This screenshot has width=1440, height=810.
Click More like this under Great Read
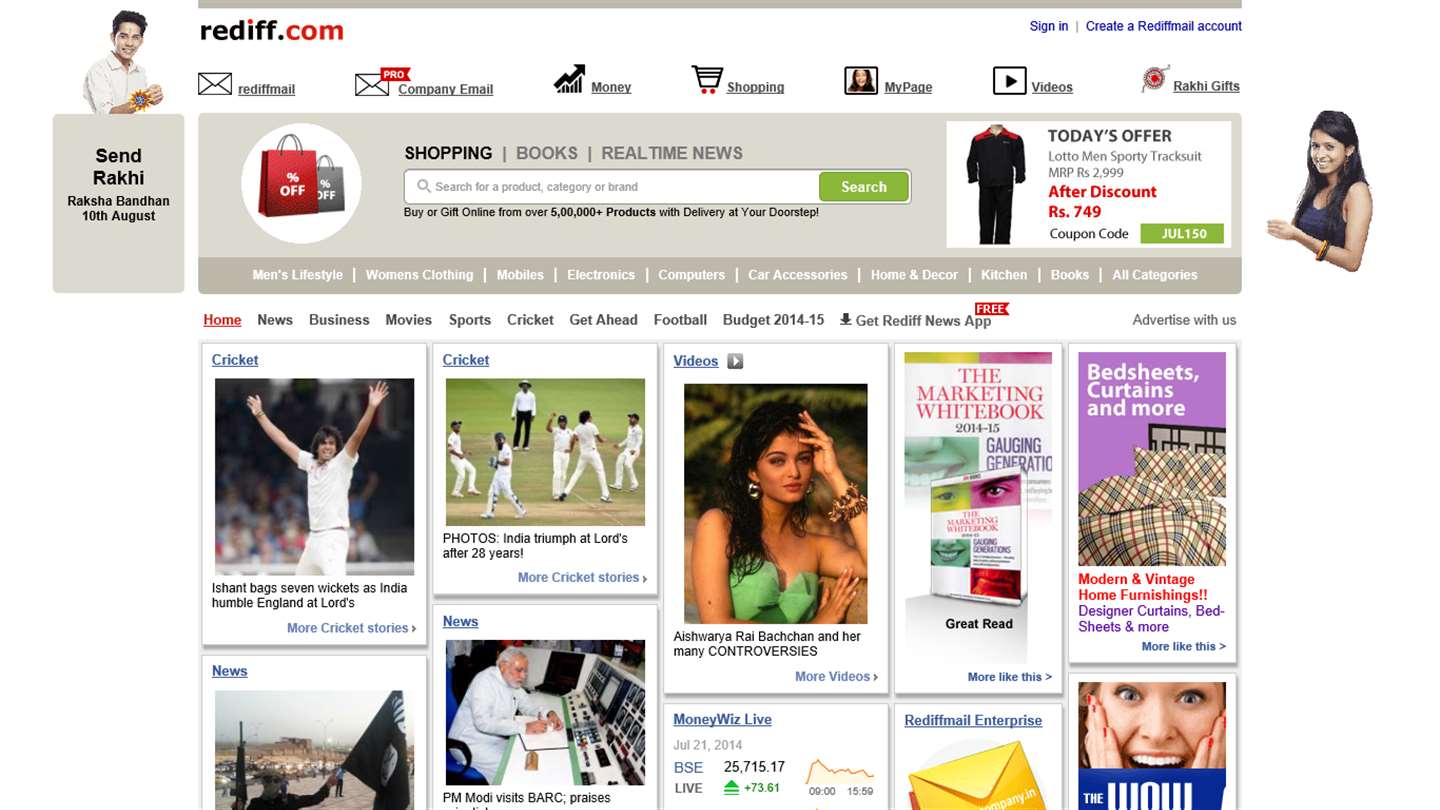[1010, 677]
